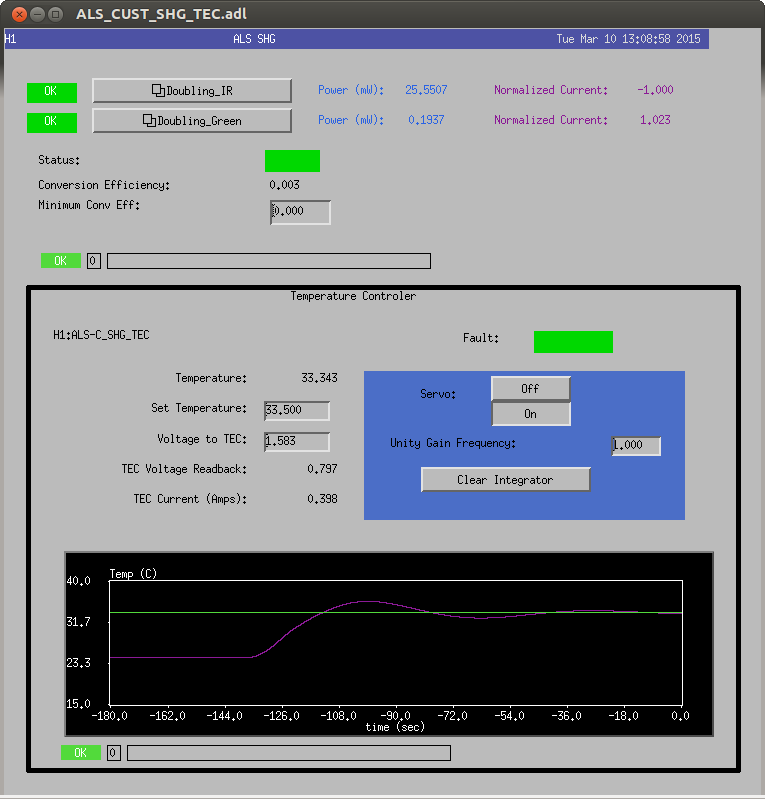The image size is (765, 799).
Task: Click the temperature strip chart plot
Action: [389, 644]
